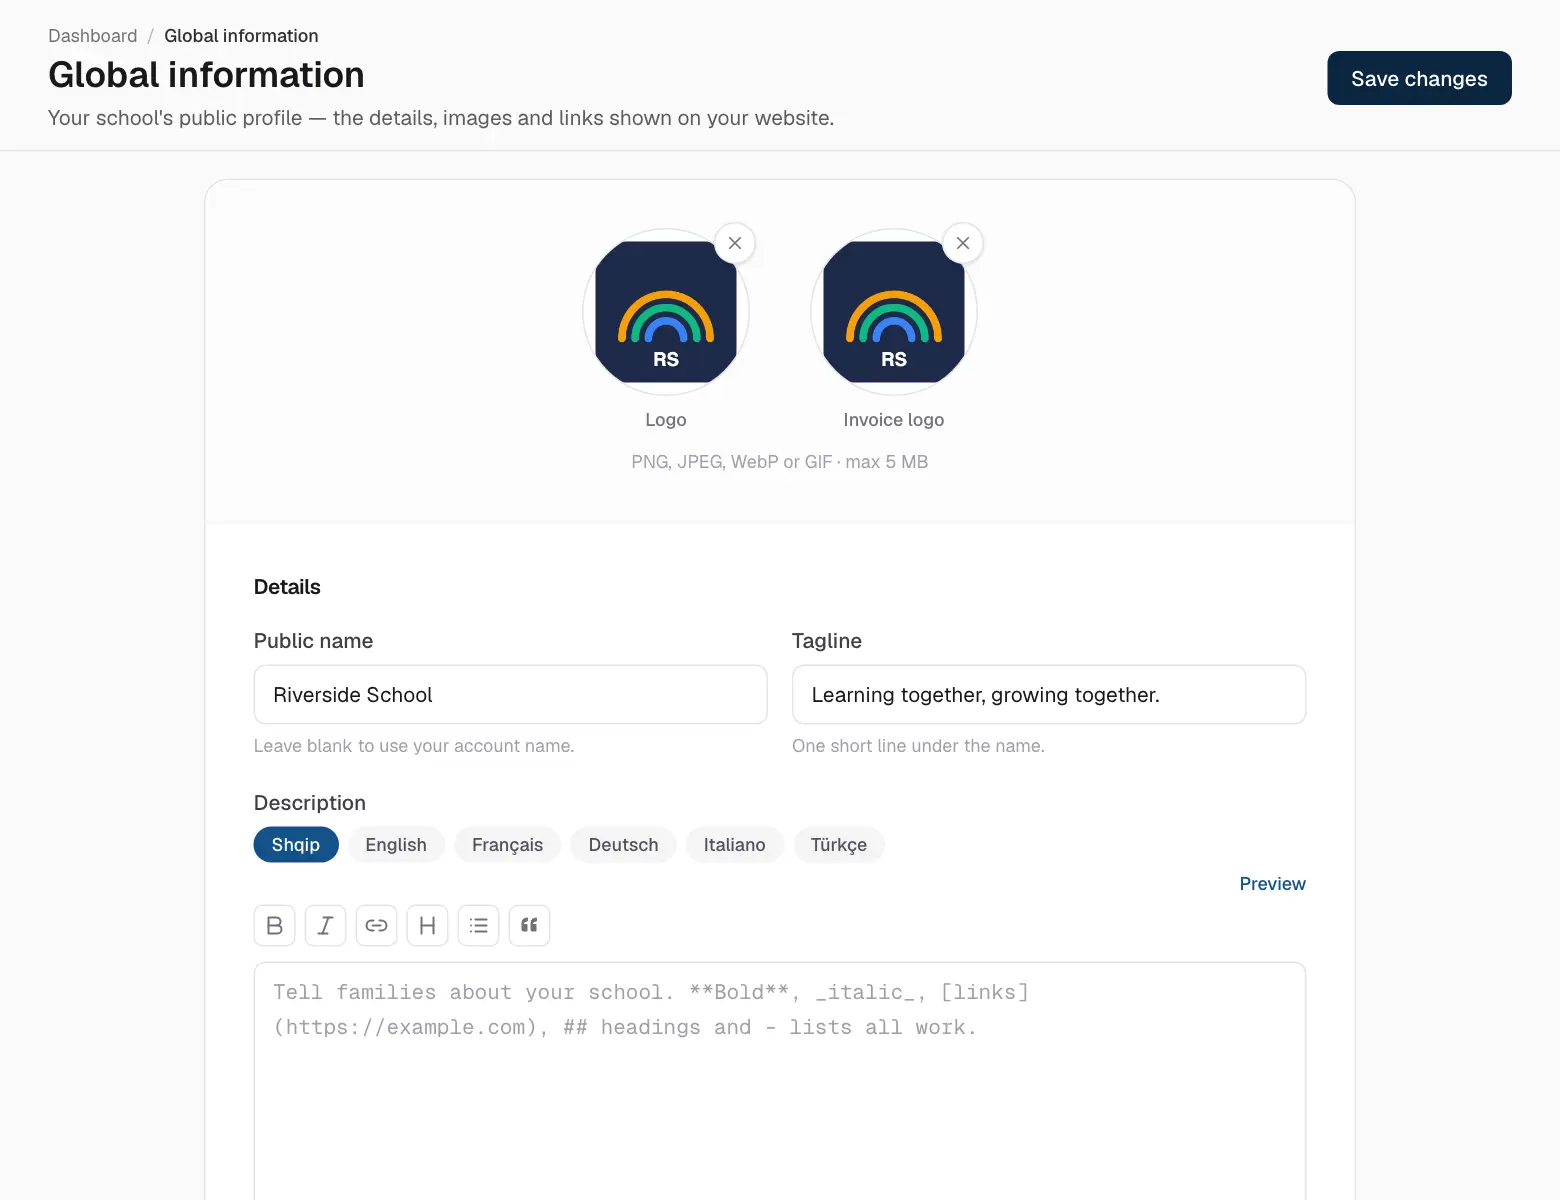Screen dimensions: 1560x1200
Task: Focus the Public name input field
Action: (511, 694)
